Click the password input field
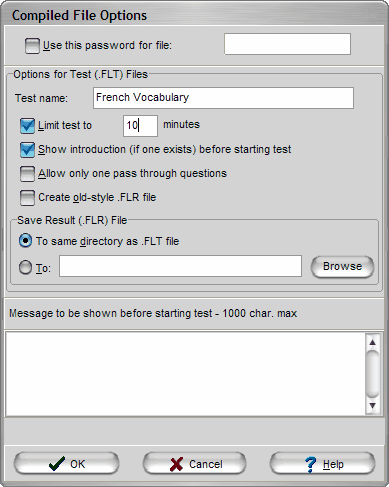The width and height of the screenshot is (389, 487). pos(287,44)
